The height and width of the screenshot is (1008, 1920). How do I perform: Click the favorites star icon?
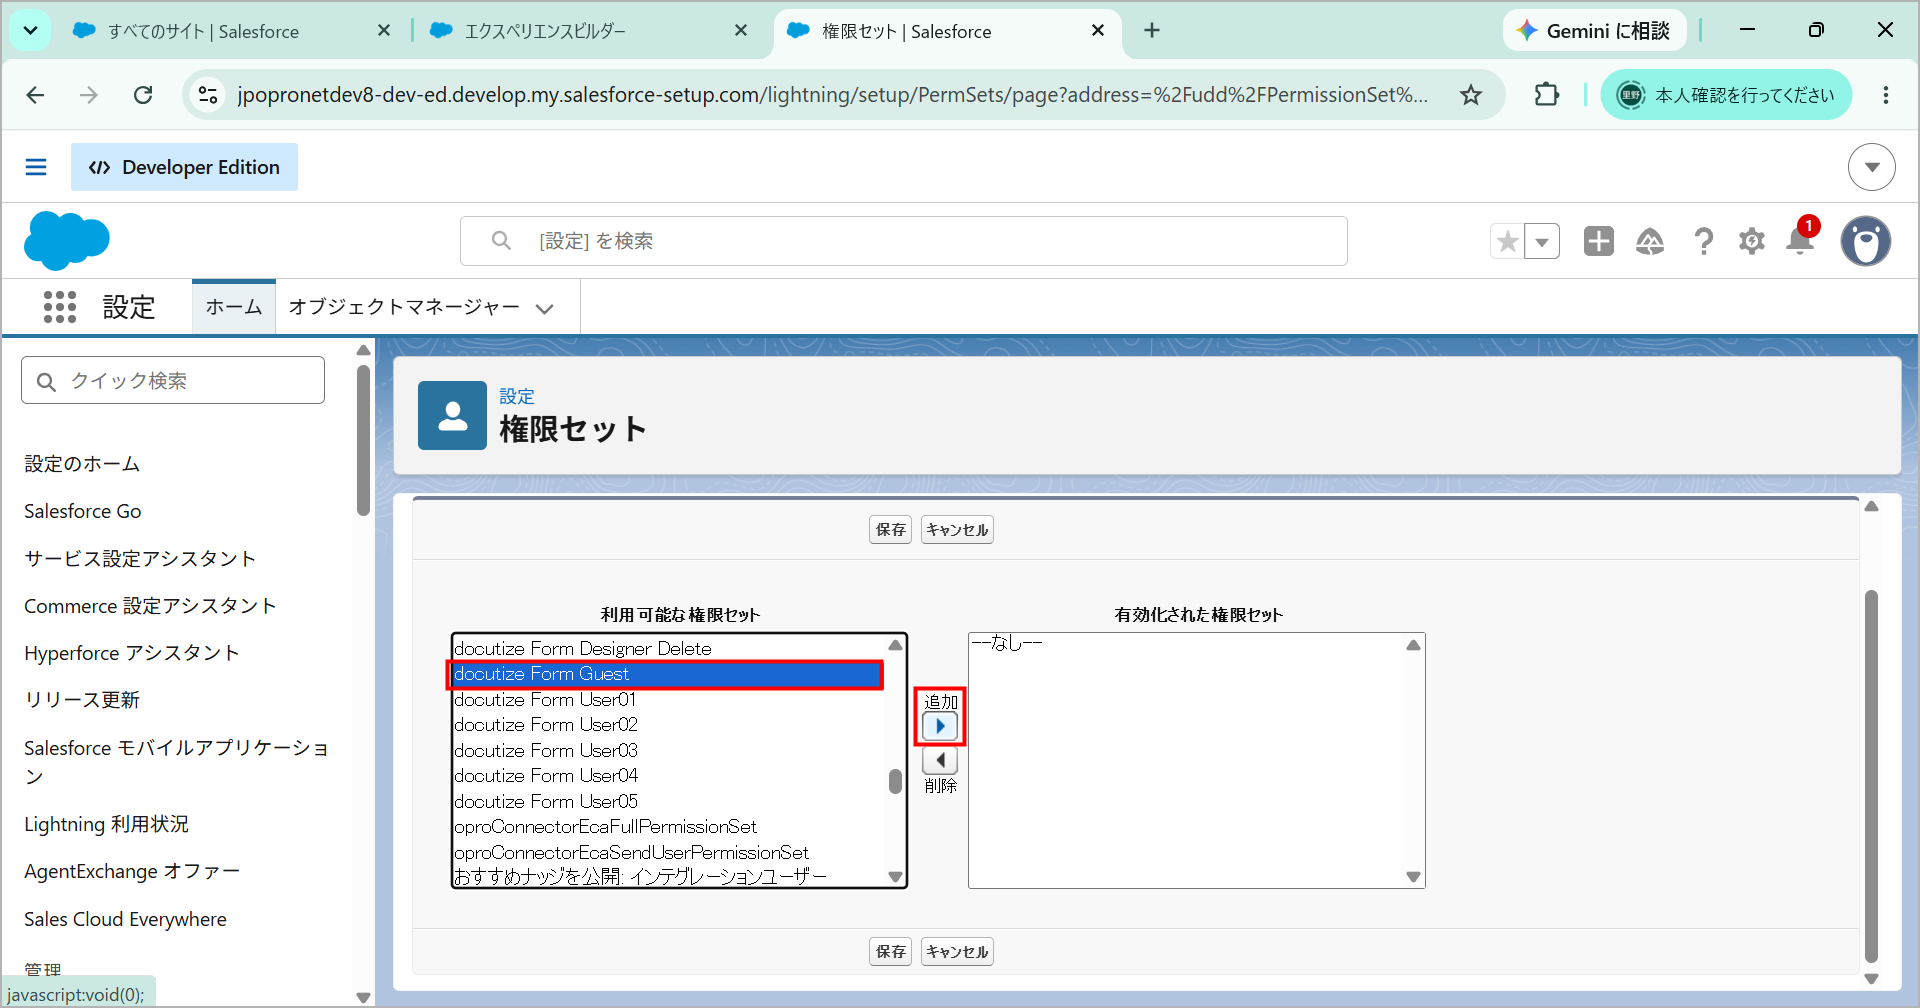(1507, 241)
